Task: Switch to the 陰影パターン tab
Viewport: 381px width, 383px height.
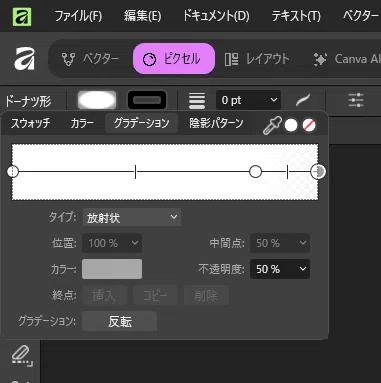Action: click(x=216, y=123)
